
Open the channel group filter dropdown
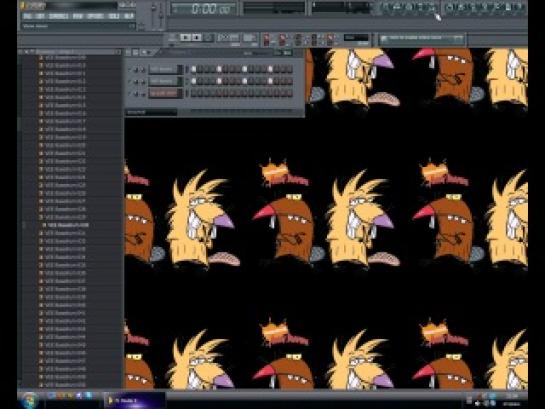[x=151, y=112]
